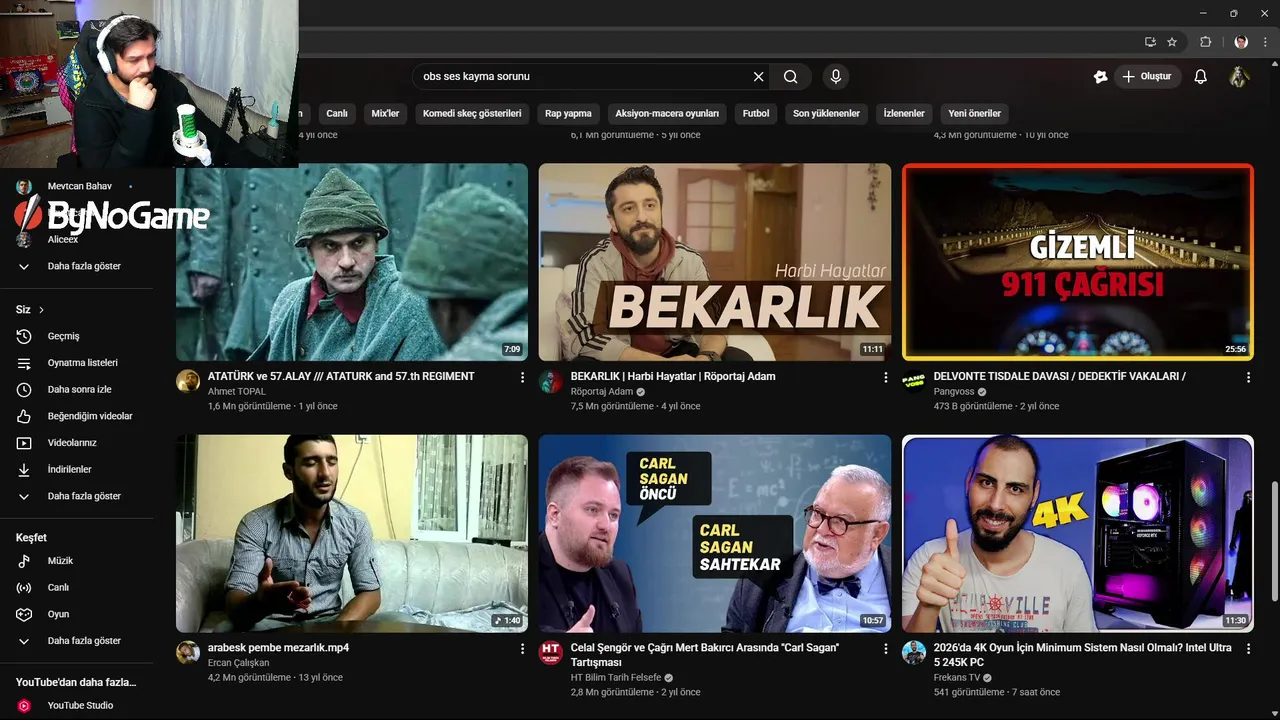Bookmark page with the star icon
1280x720 pixels.
pos(1172,42)
